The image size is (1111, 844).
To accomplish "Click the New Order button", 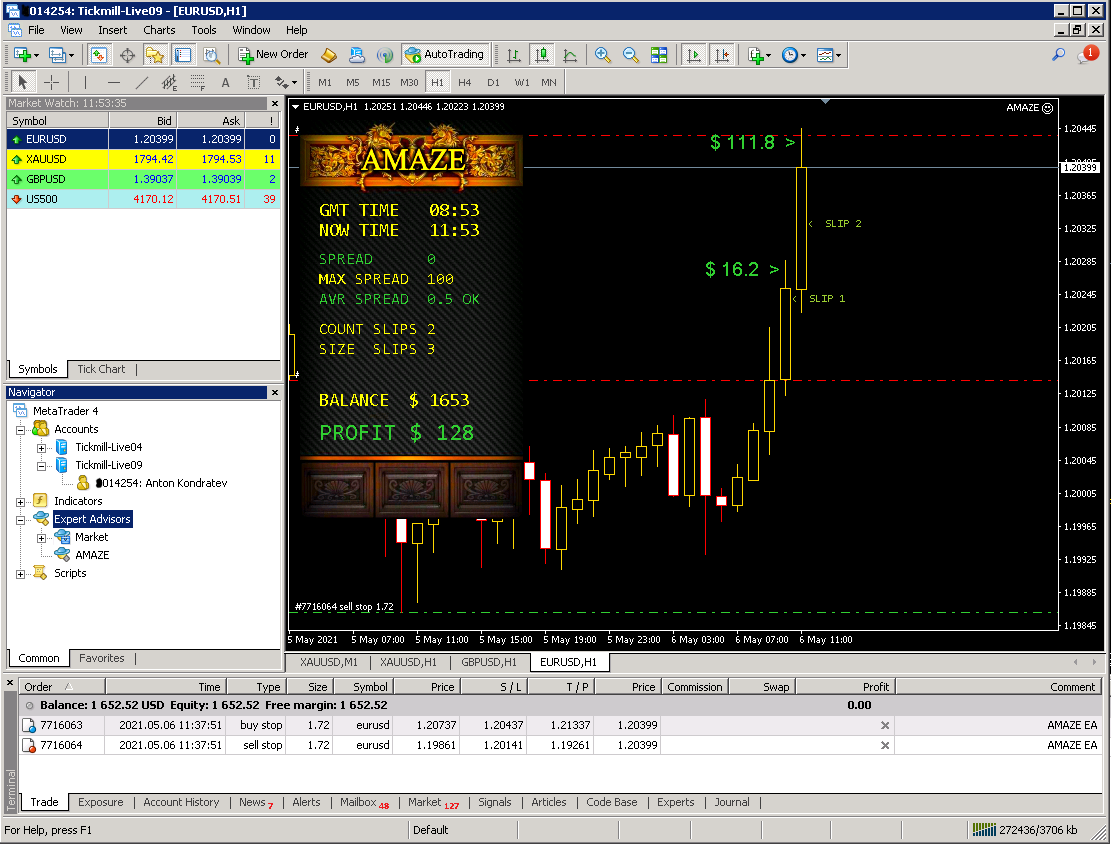I will pyautogui.click(x=273, y=55).
